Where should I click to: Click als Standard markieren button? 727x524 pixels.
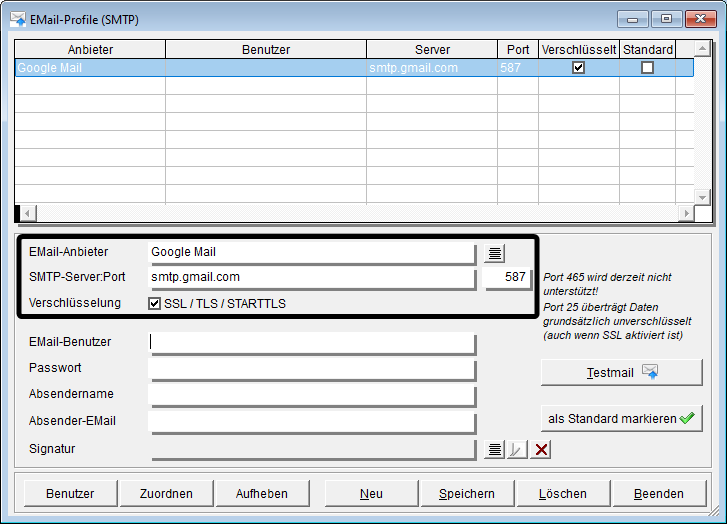622,419
